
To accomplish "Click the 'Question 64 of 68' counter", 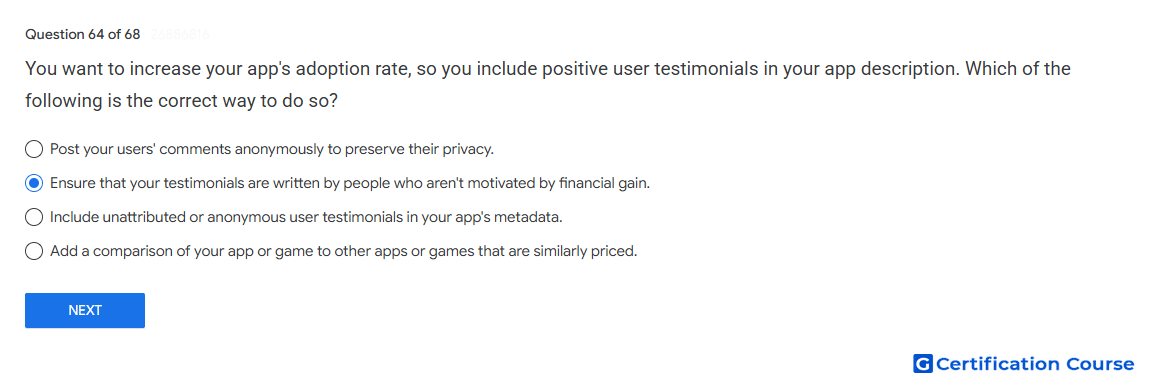I will point(82,34).
